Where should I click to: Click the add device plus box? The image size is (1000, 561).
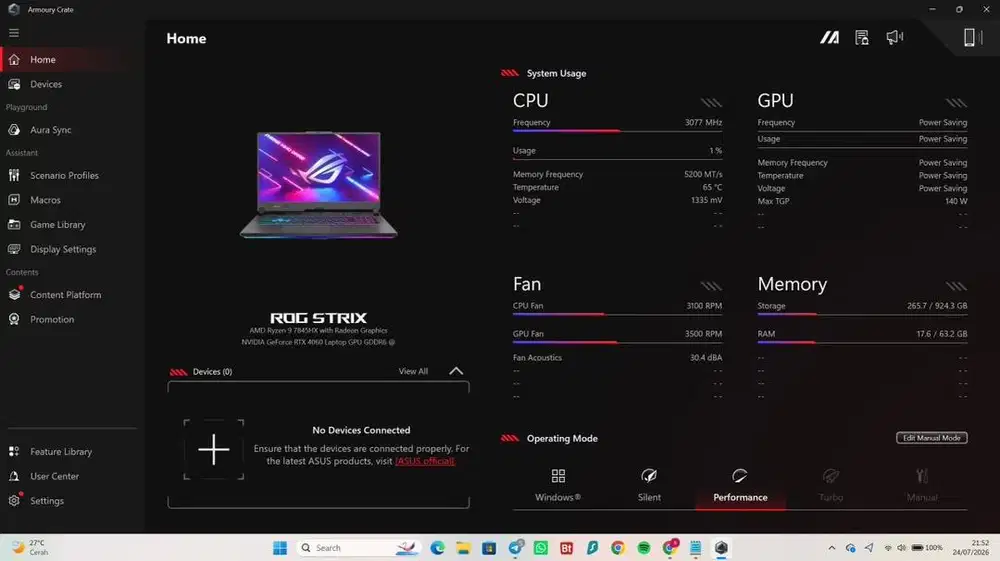point(214,449)
